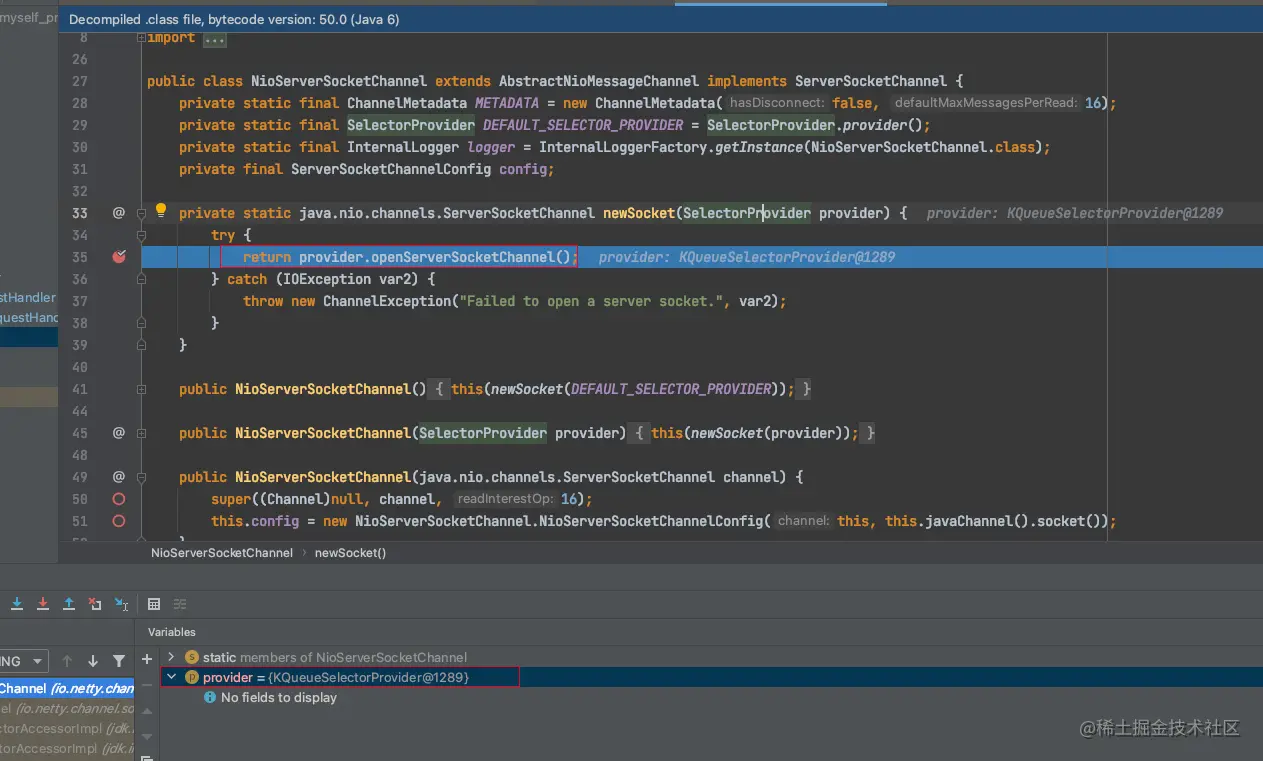Expand the folded constructor at line 45

point(142,433)
